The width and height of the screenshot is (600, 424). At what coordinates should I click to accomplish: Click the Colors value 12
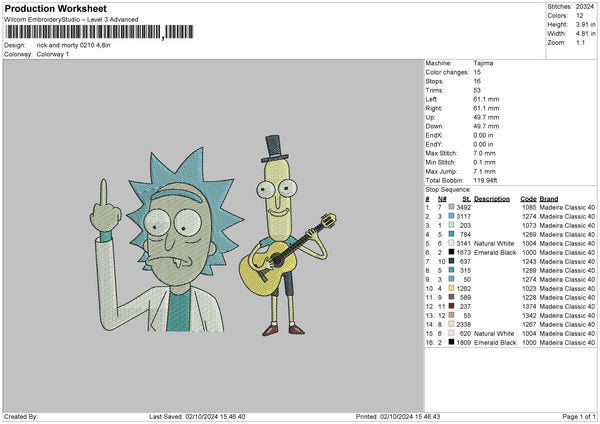pos(580,16)
